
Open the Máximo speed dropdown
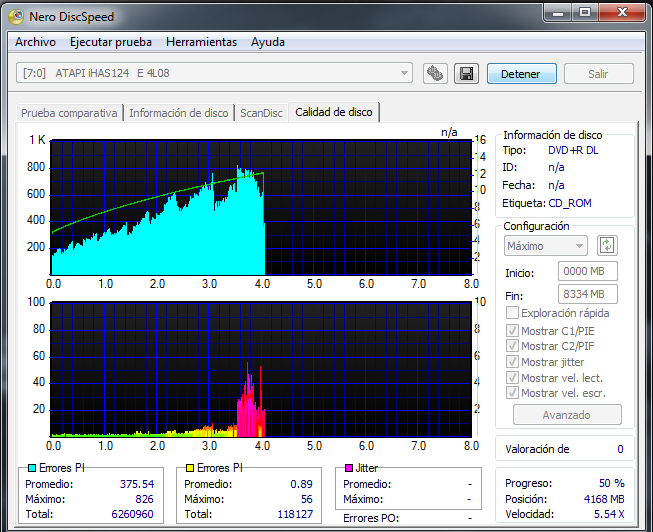545,246
